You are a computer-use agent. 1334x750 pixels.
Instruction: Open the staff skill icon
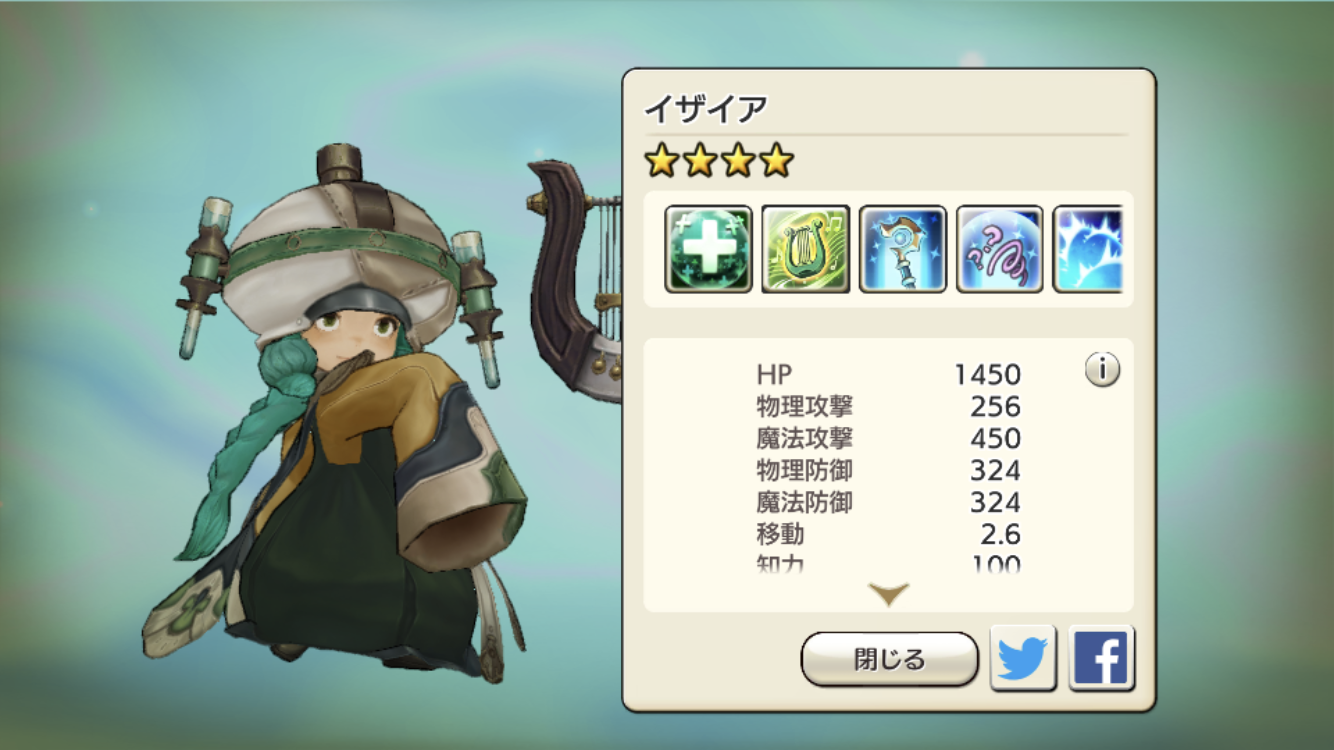[x=903, y=249]
